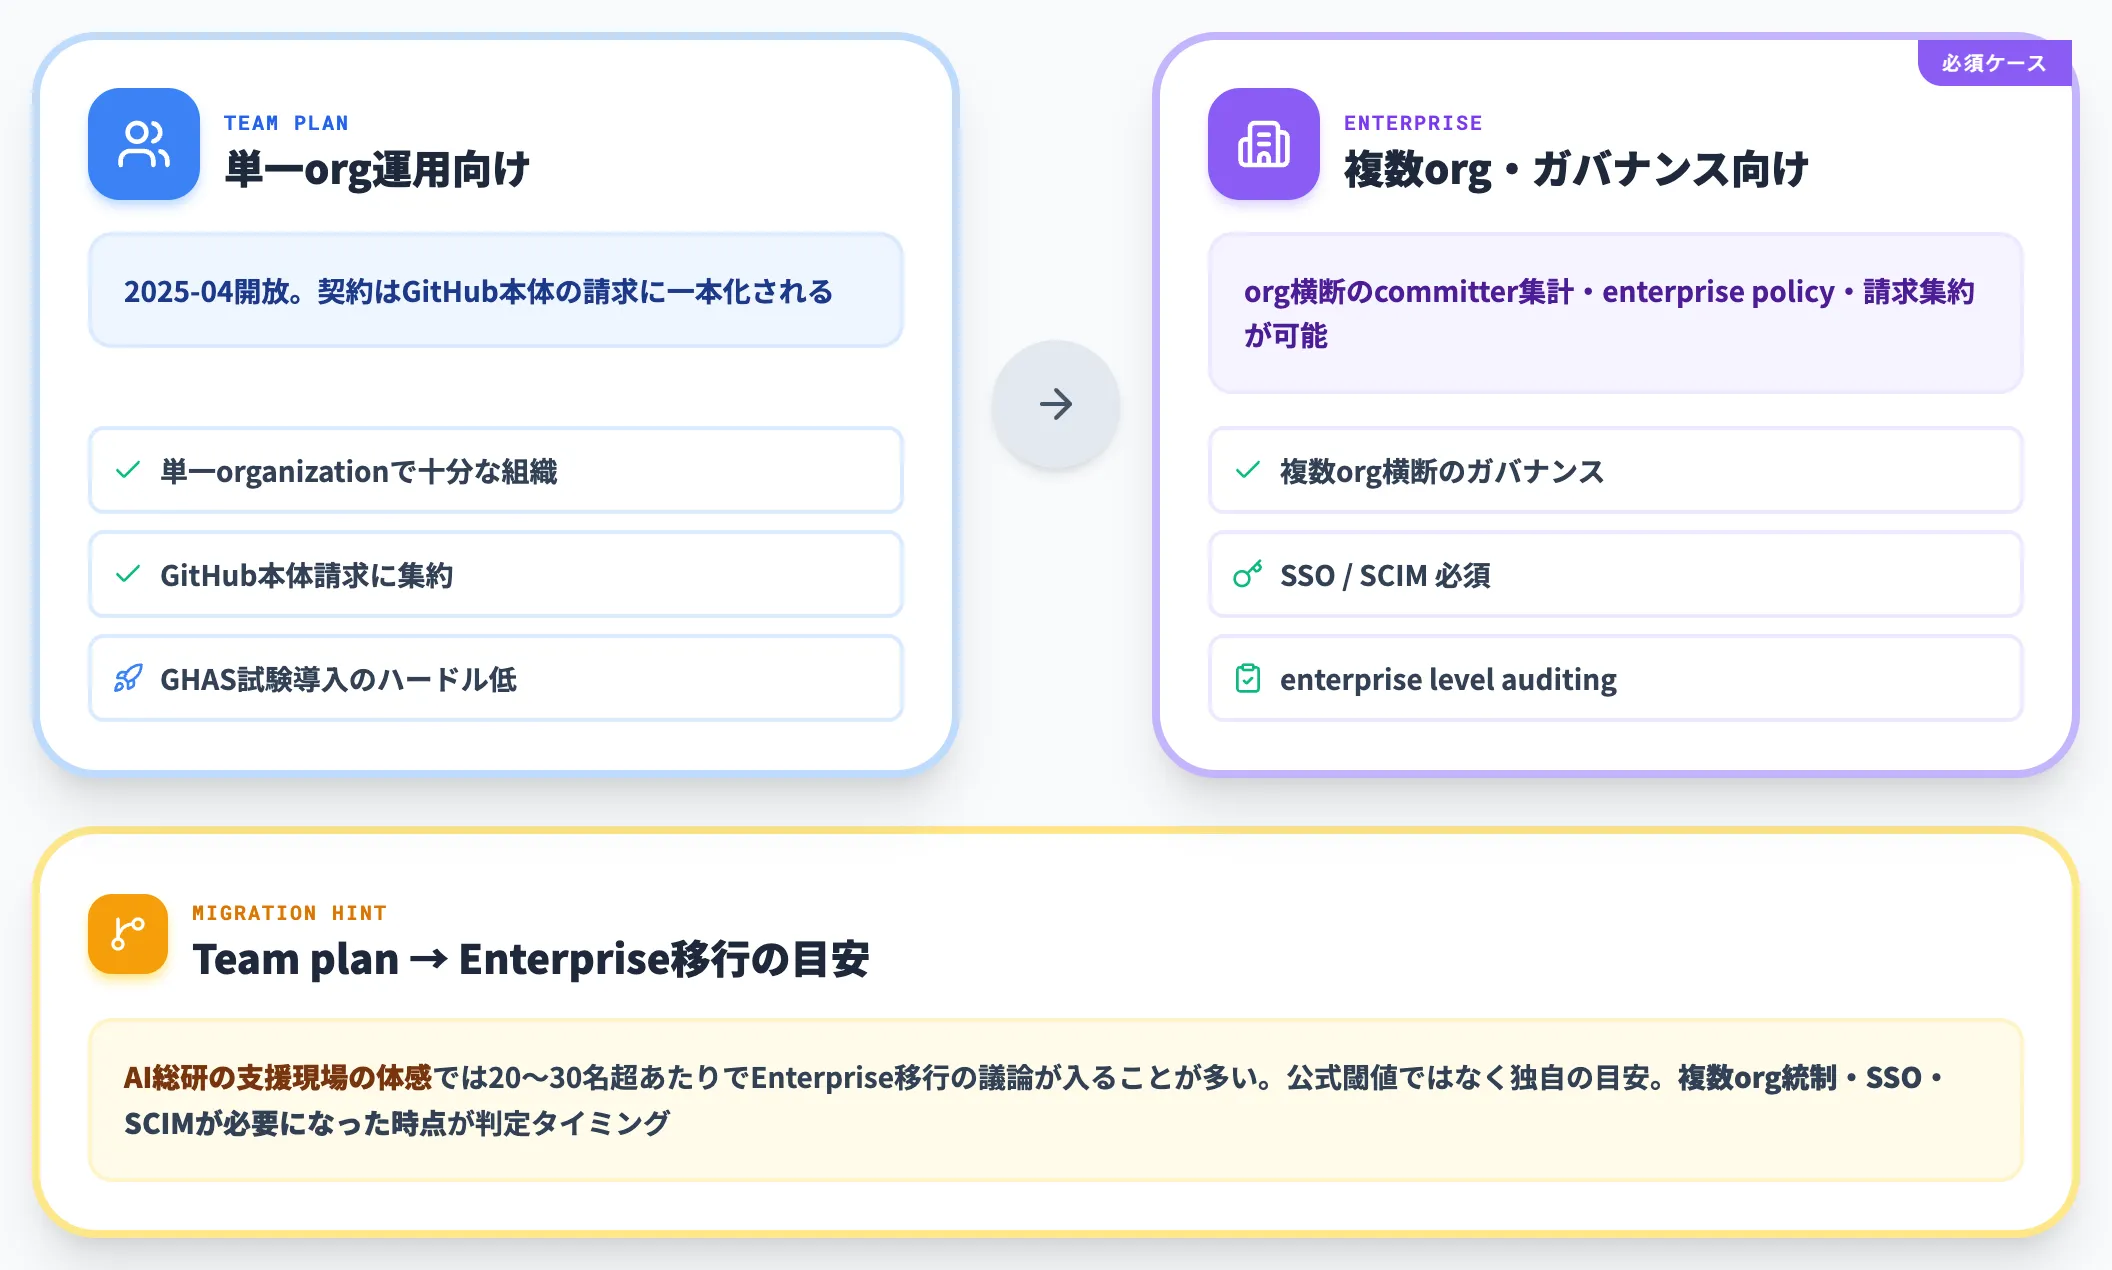Click key icon beside SSO / SCIM 必須

(1248, 574)
